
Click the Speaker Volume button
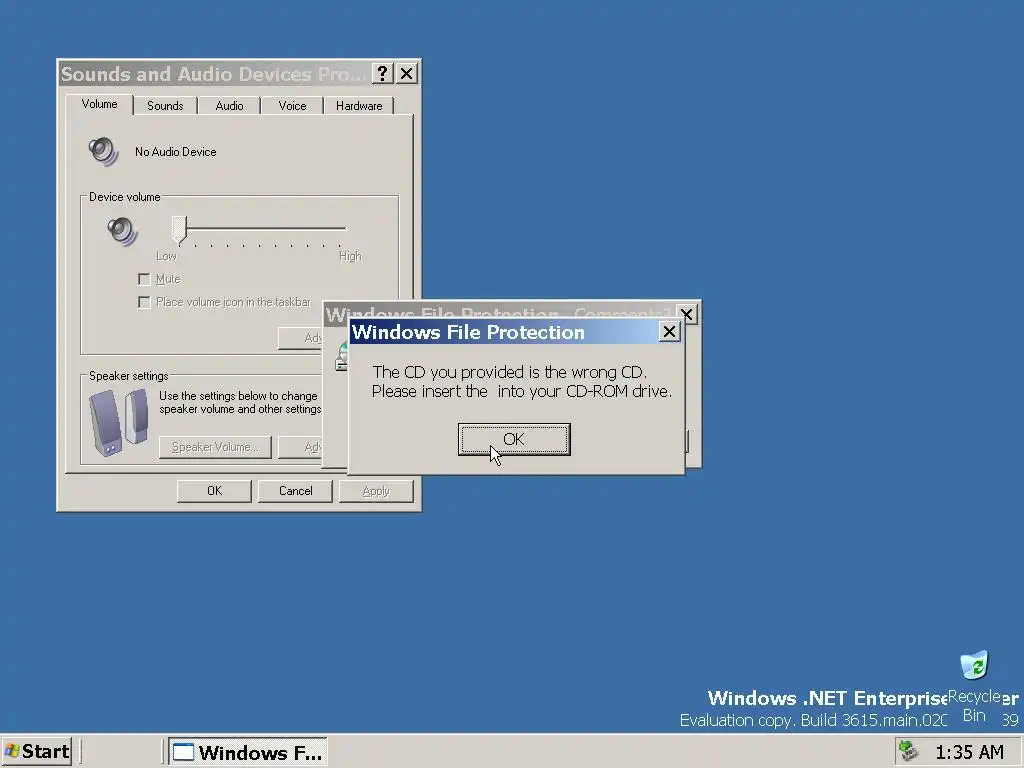point(215,447)
